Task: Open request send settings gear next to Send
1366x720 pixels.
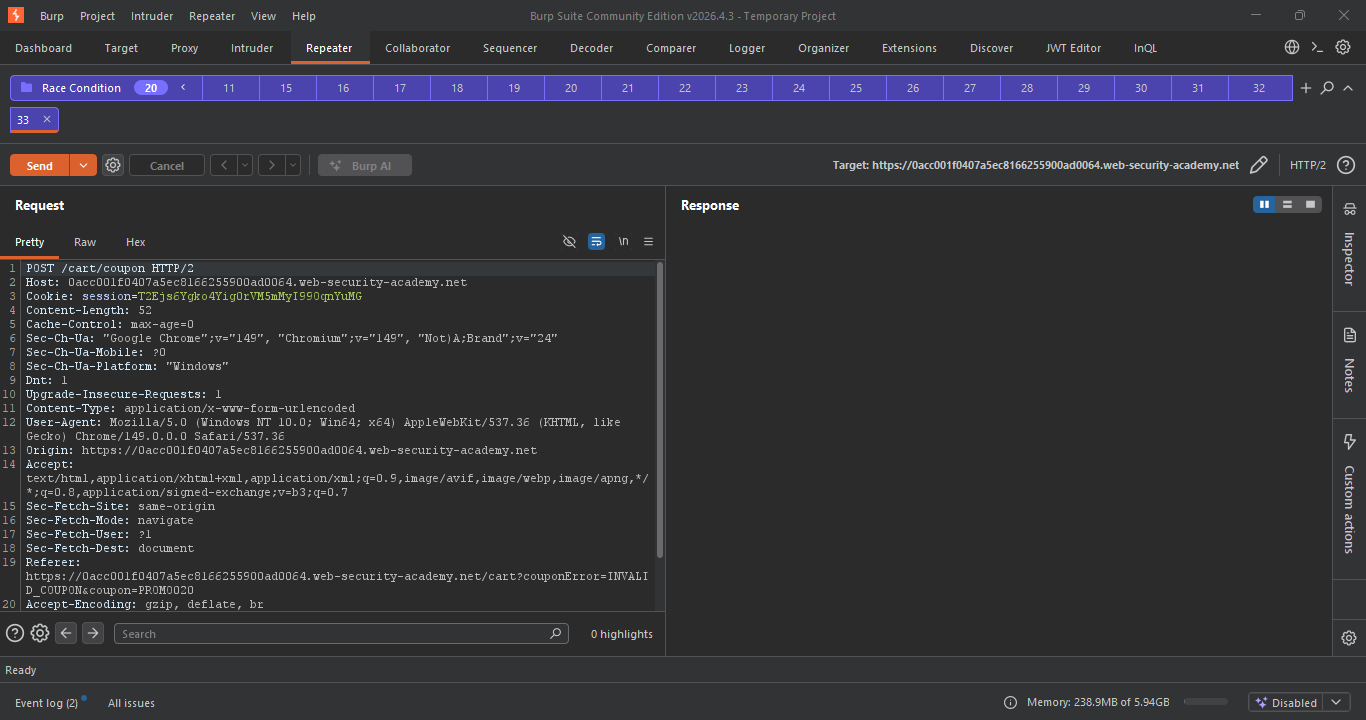Action: (113, 165)
